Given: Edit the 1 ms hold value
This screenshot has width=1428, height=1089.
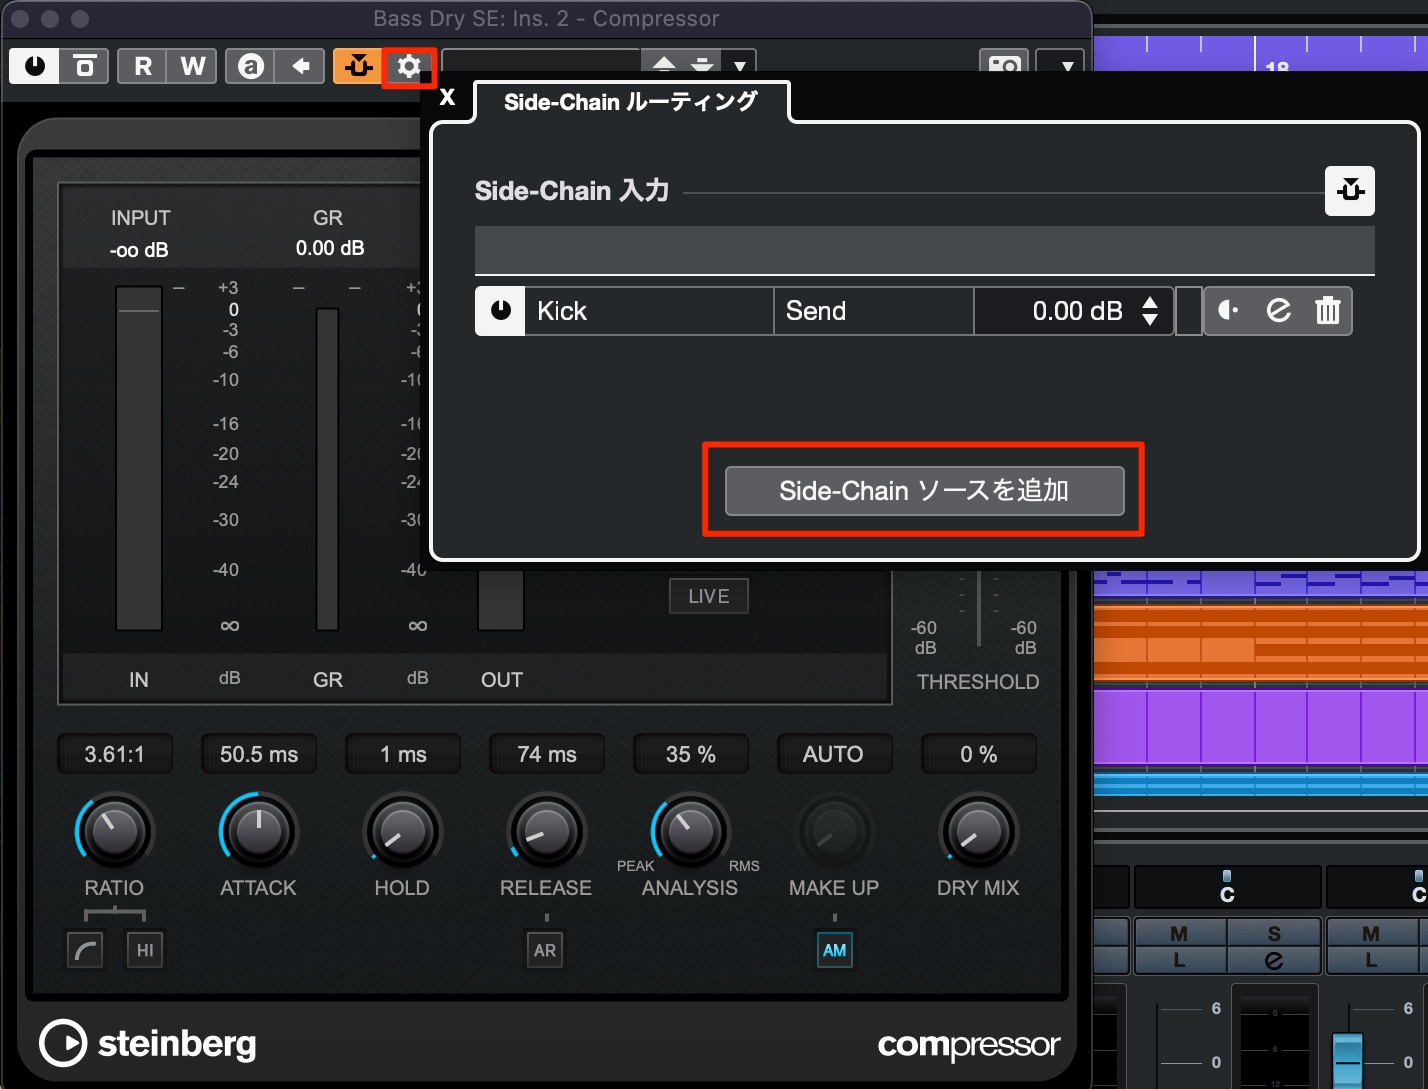Looking at the screenshot, I should click(403, 754).
